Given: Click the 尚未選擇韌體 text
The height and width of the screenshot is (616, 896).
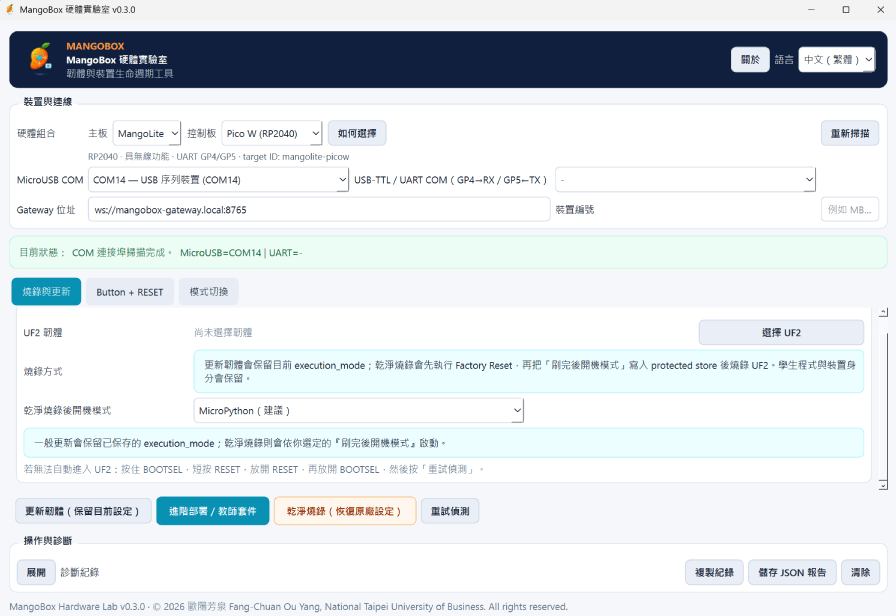Looking at the screenshot, I should [223, 333].
